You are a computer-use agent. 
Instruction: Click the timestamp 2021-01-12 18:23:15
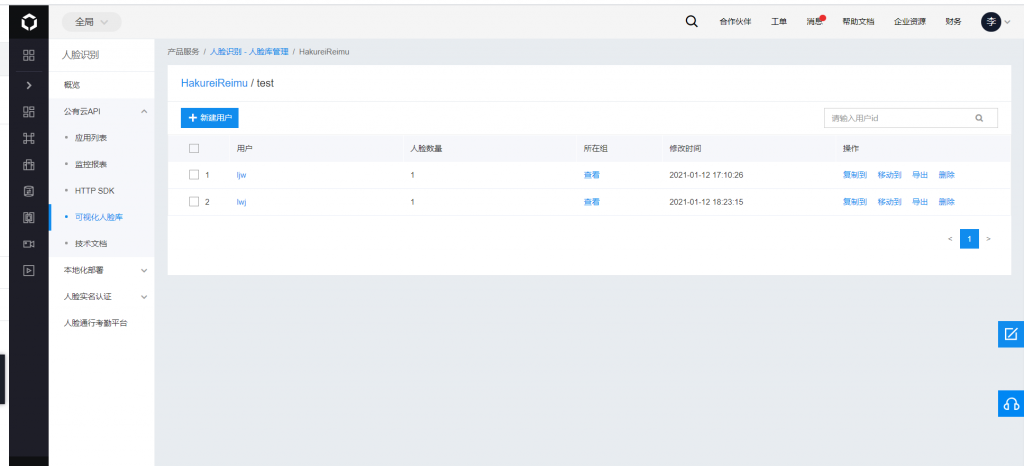click(707, 202)
